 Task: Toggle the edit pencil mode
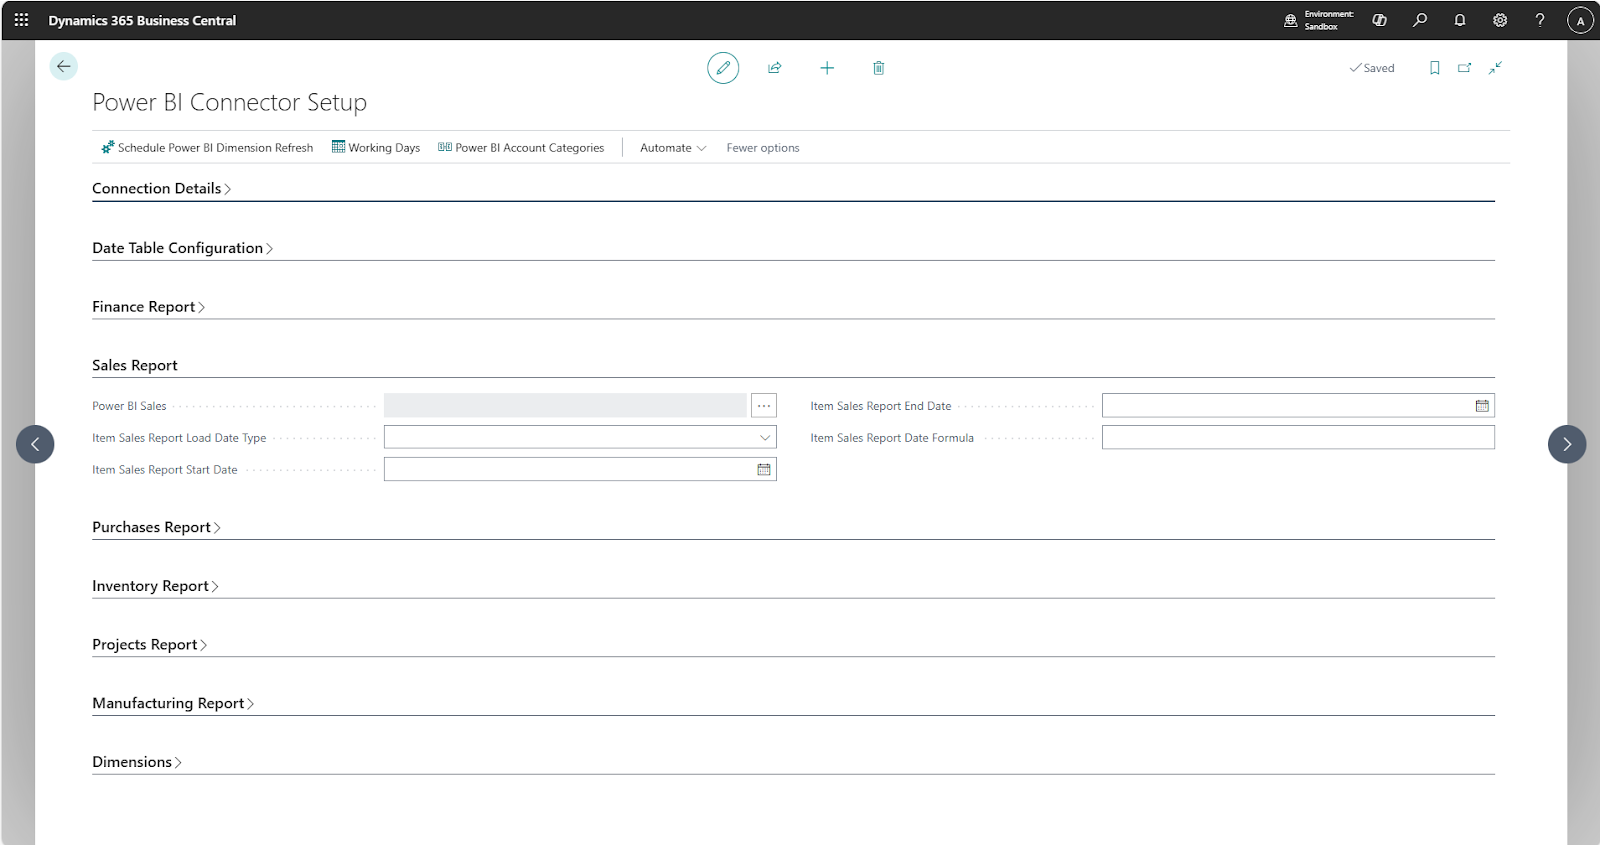pyautogui.click(x=723, y=68)
